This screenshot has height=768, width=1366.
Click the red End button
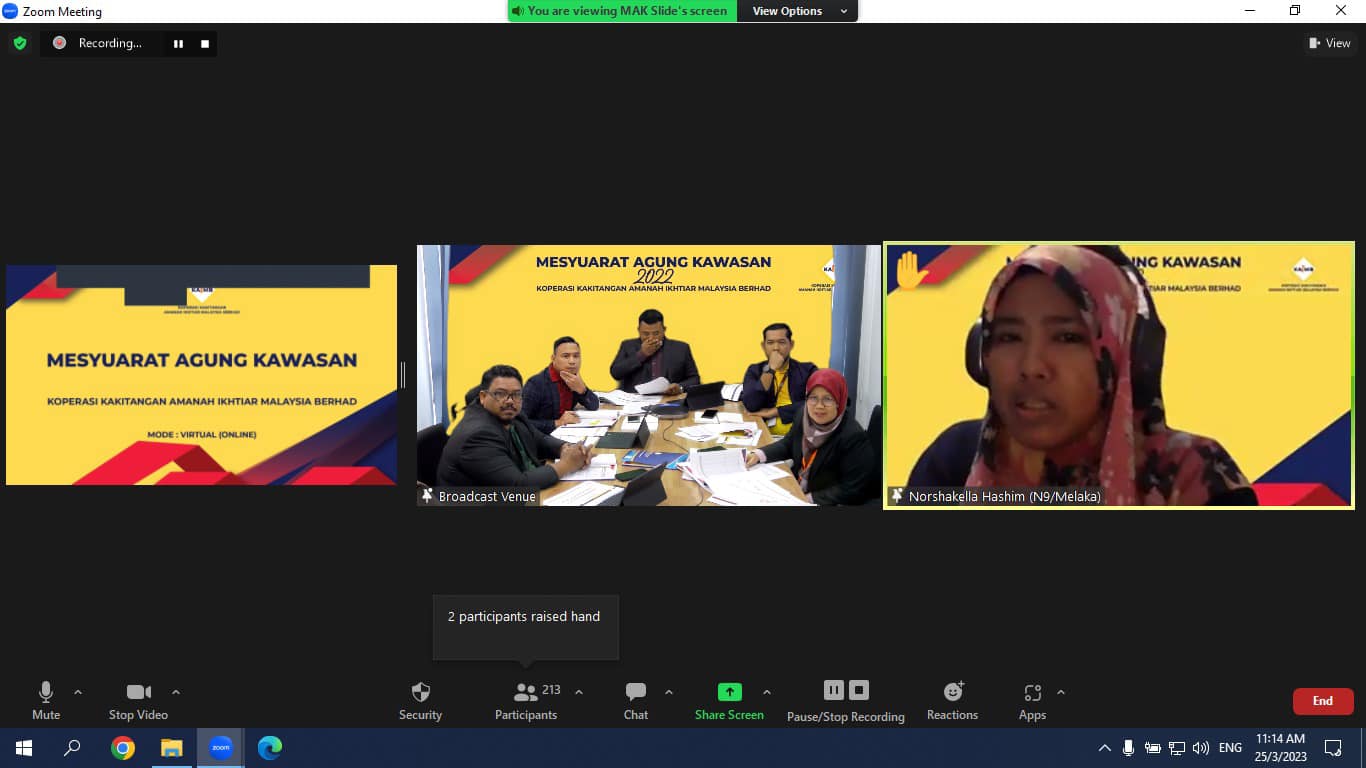(x=1323, y=701)
